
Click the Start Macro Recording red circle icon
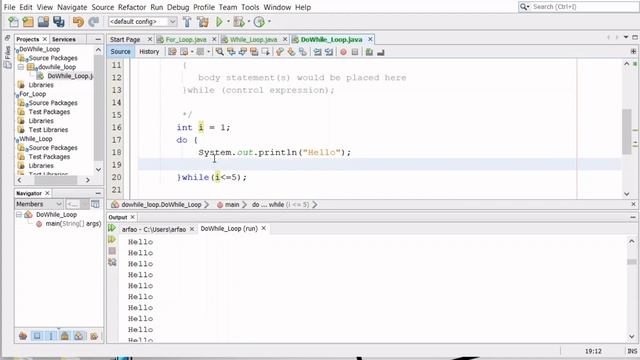[x=343, y=52]
